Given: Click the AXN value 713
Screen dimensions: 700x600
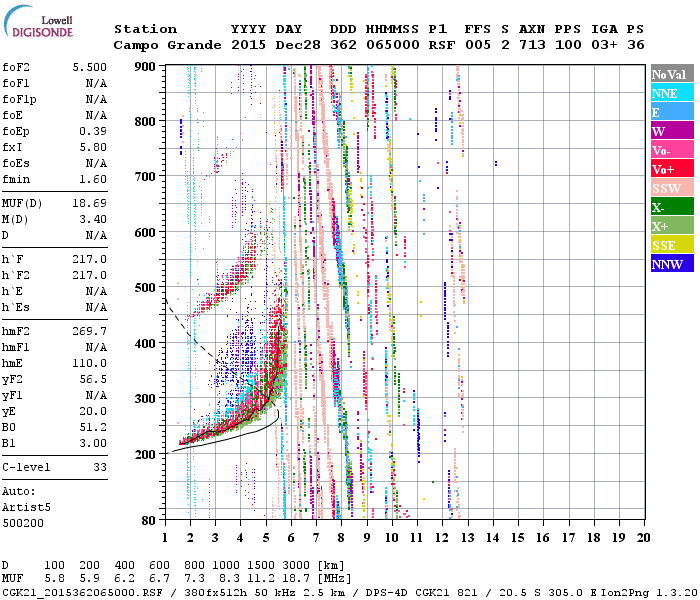Looking at the screenshot, I should coord(533,45).
